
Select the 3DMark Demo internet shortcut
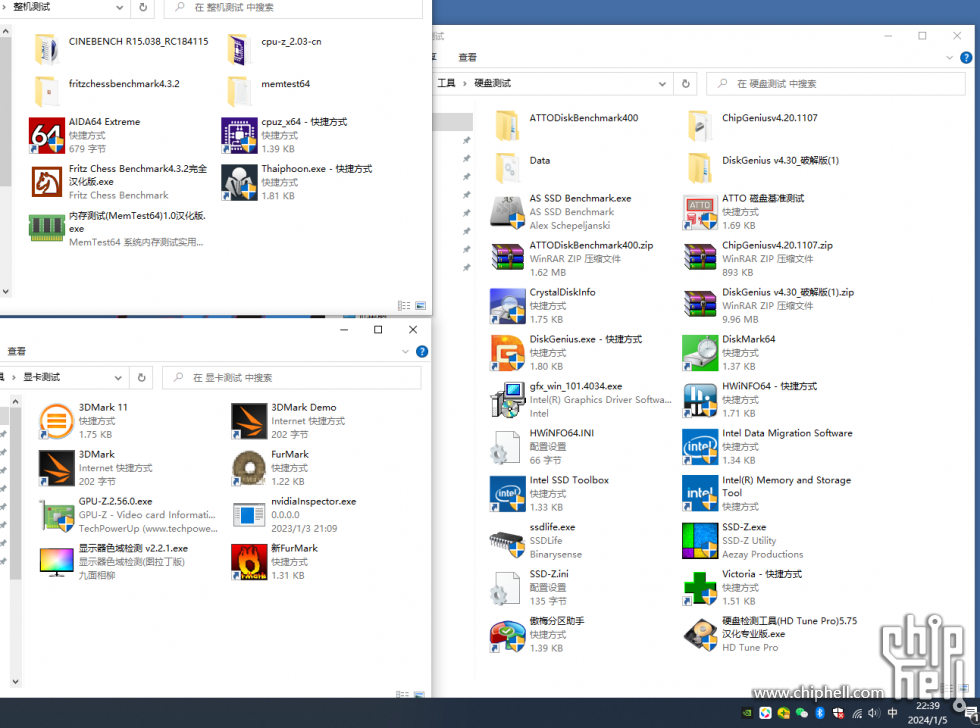coord(249,421)
